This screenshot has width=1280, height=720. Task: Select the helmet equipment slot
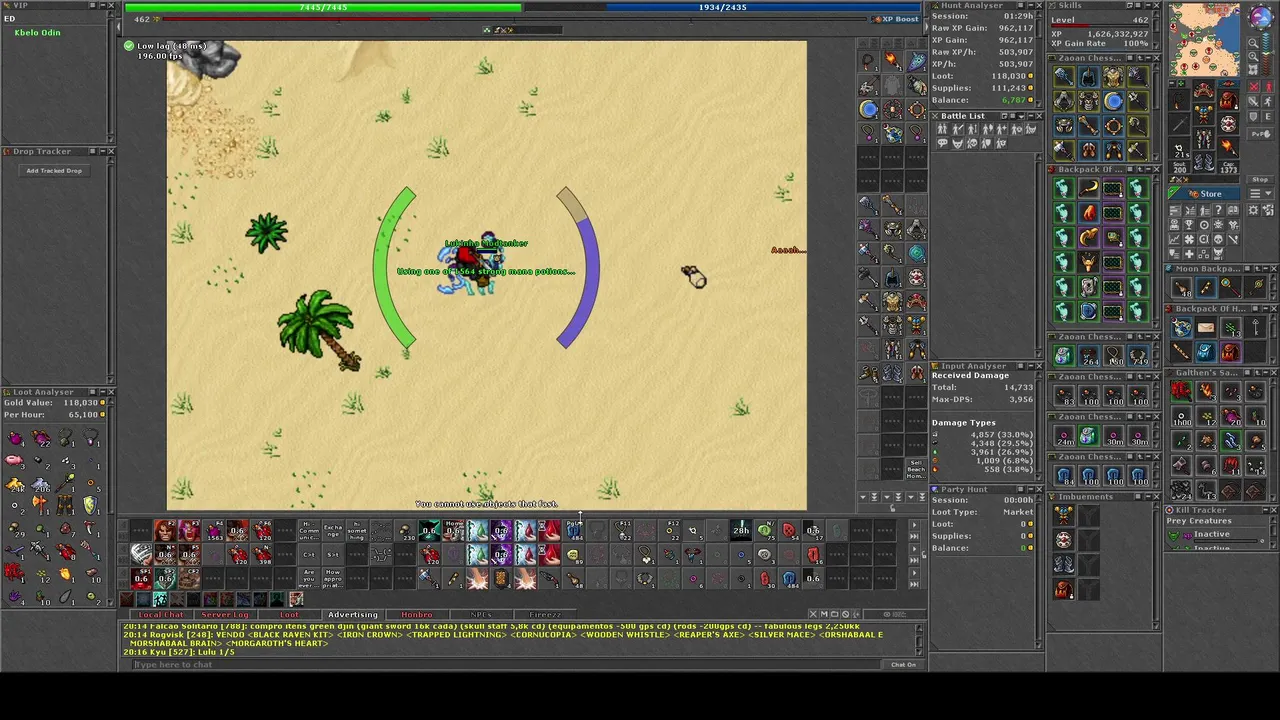pyautogui.click(x=1204, y=90)
